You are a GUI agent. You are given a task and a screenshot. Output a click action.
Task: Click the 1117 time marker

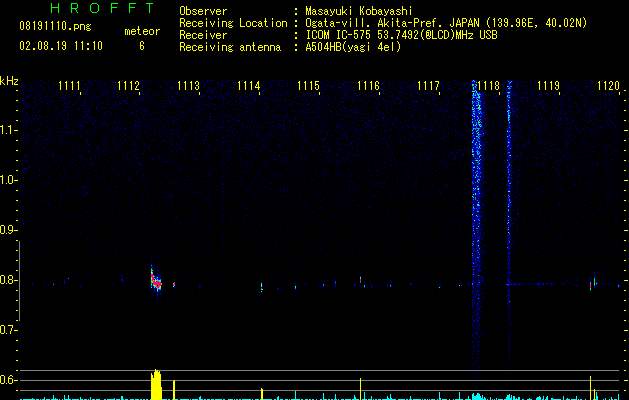(428, 86)
